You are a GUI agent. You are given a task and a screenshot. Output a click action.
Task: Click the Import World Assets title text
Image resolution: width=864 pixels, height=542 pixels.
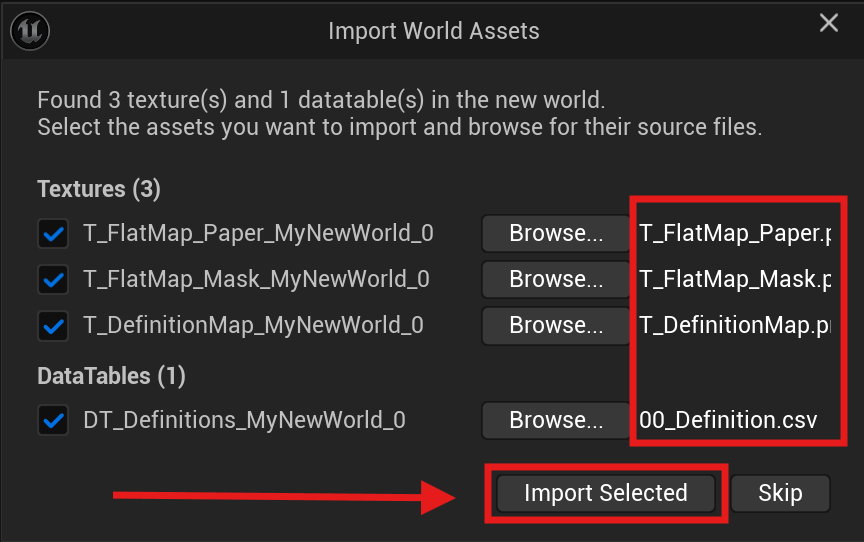click(x=434, y=31)
